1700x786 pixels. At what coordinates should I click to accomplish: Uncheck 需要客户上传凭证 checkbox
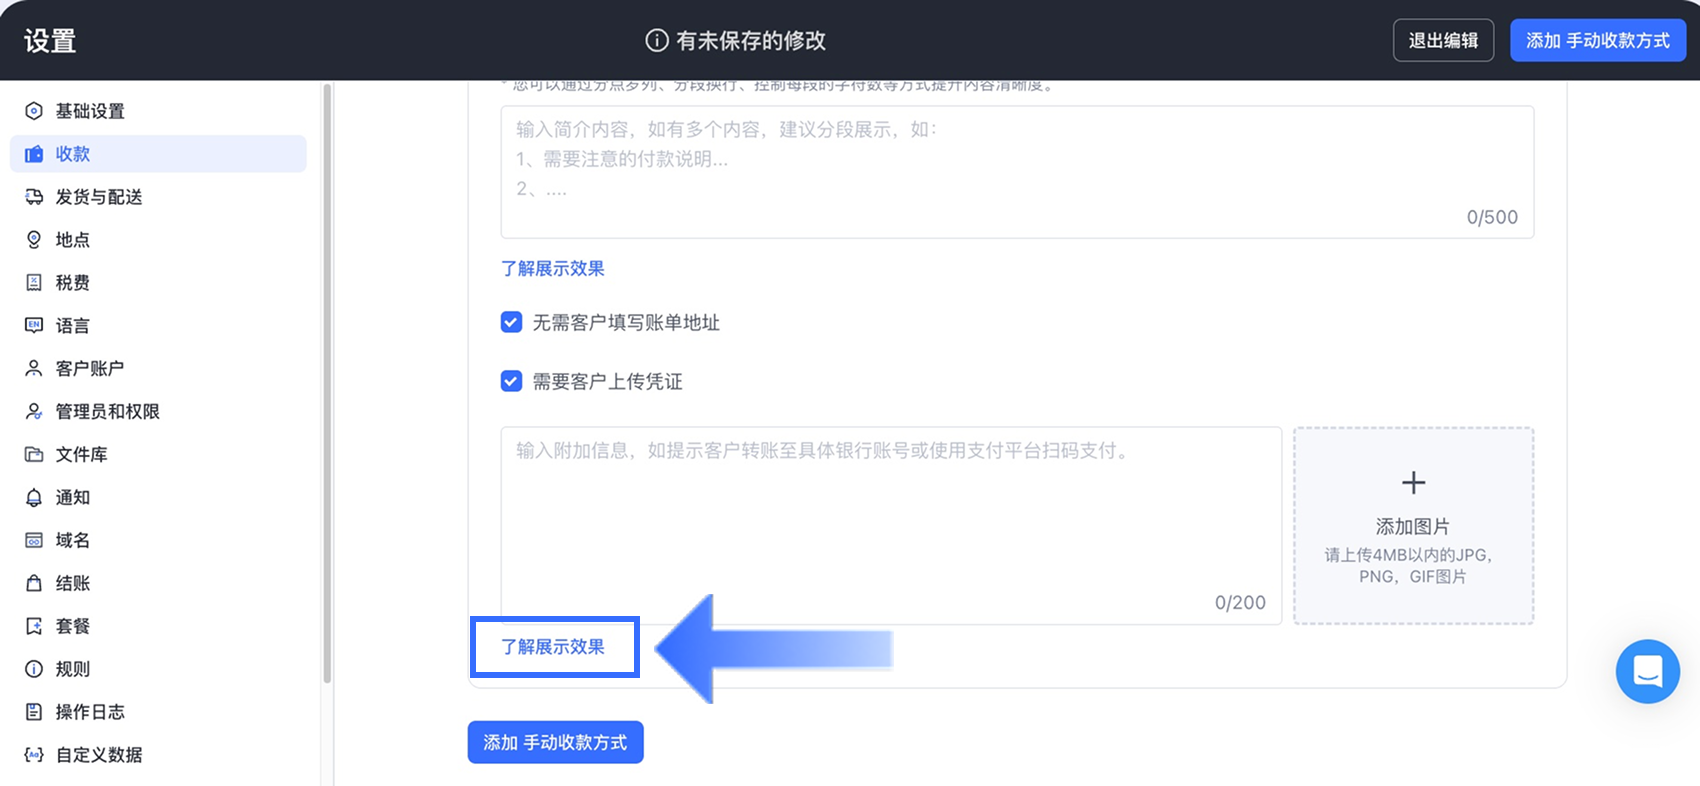pyautogui.click(x=511, y=381)
